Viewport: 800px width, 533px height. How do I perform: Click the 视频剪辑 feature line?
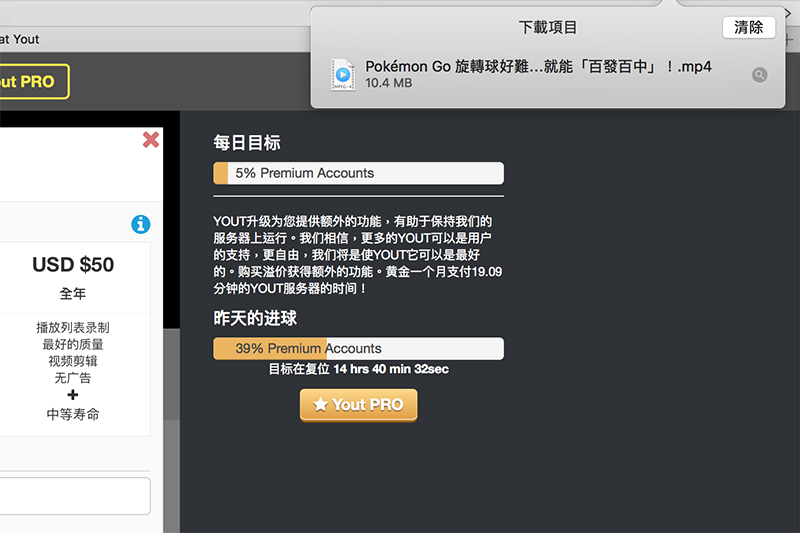tap(73, 361)
